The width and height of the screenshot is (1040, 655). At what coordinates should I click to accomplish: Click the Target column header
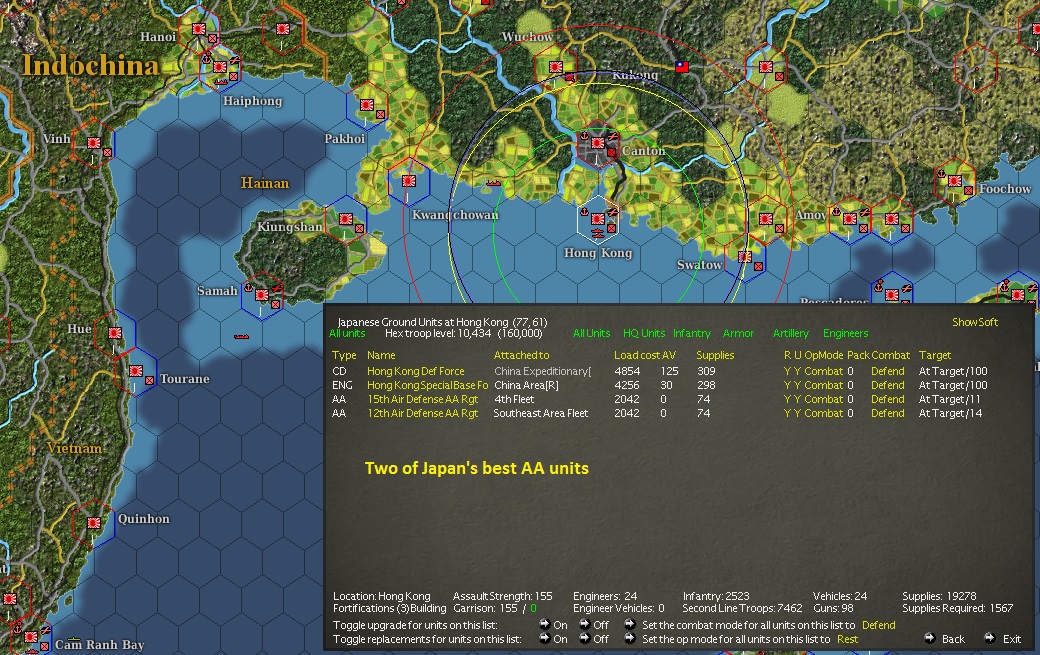[935, 355]
